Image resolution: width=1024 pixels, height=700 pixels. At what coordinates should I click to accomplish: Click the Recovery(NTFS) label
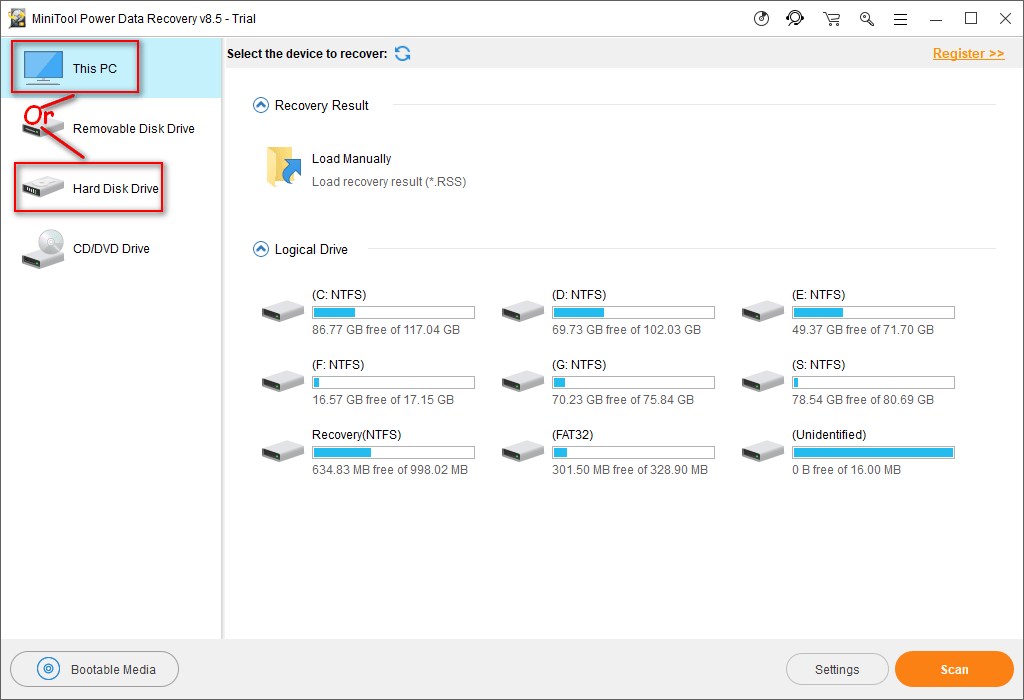[x=357, y=434]
